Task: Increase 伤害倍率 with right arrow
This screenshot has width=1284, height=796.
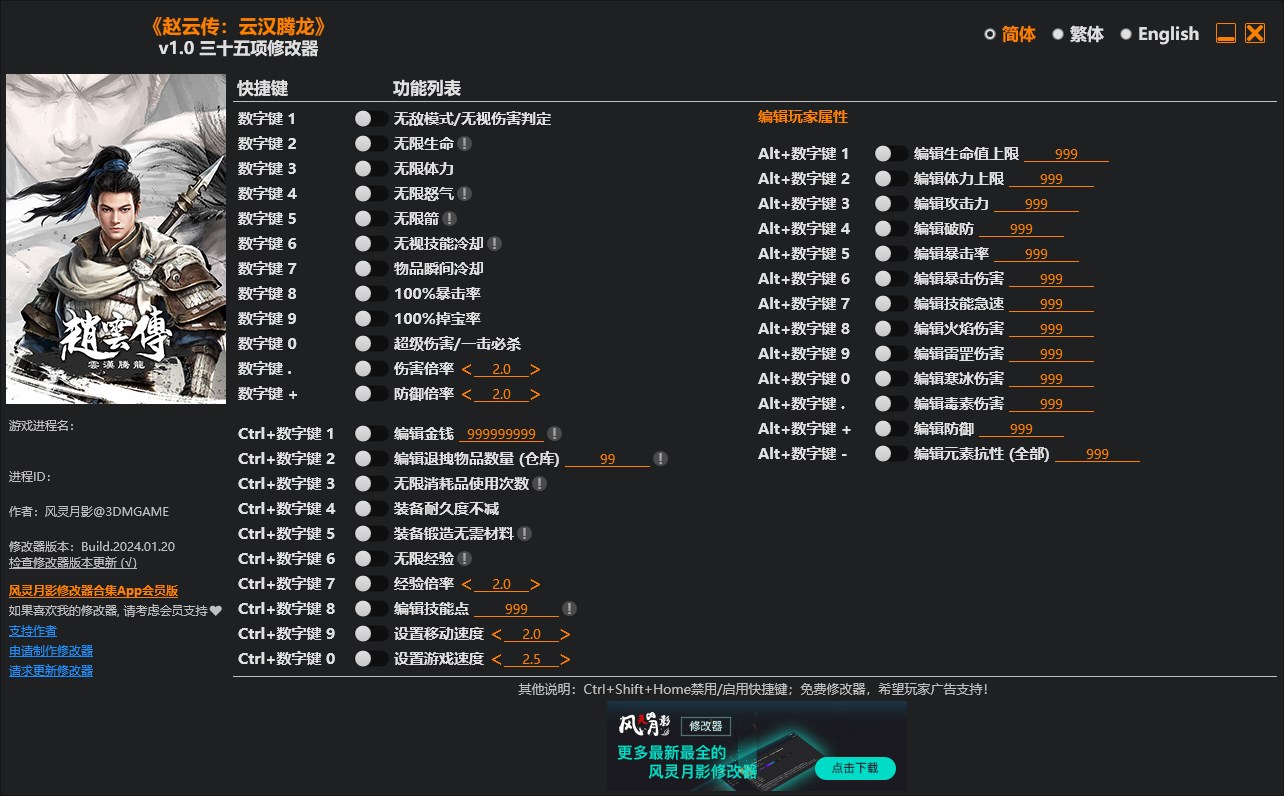Action: click(536, 369)
